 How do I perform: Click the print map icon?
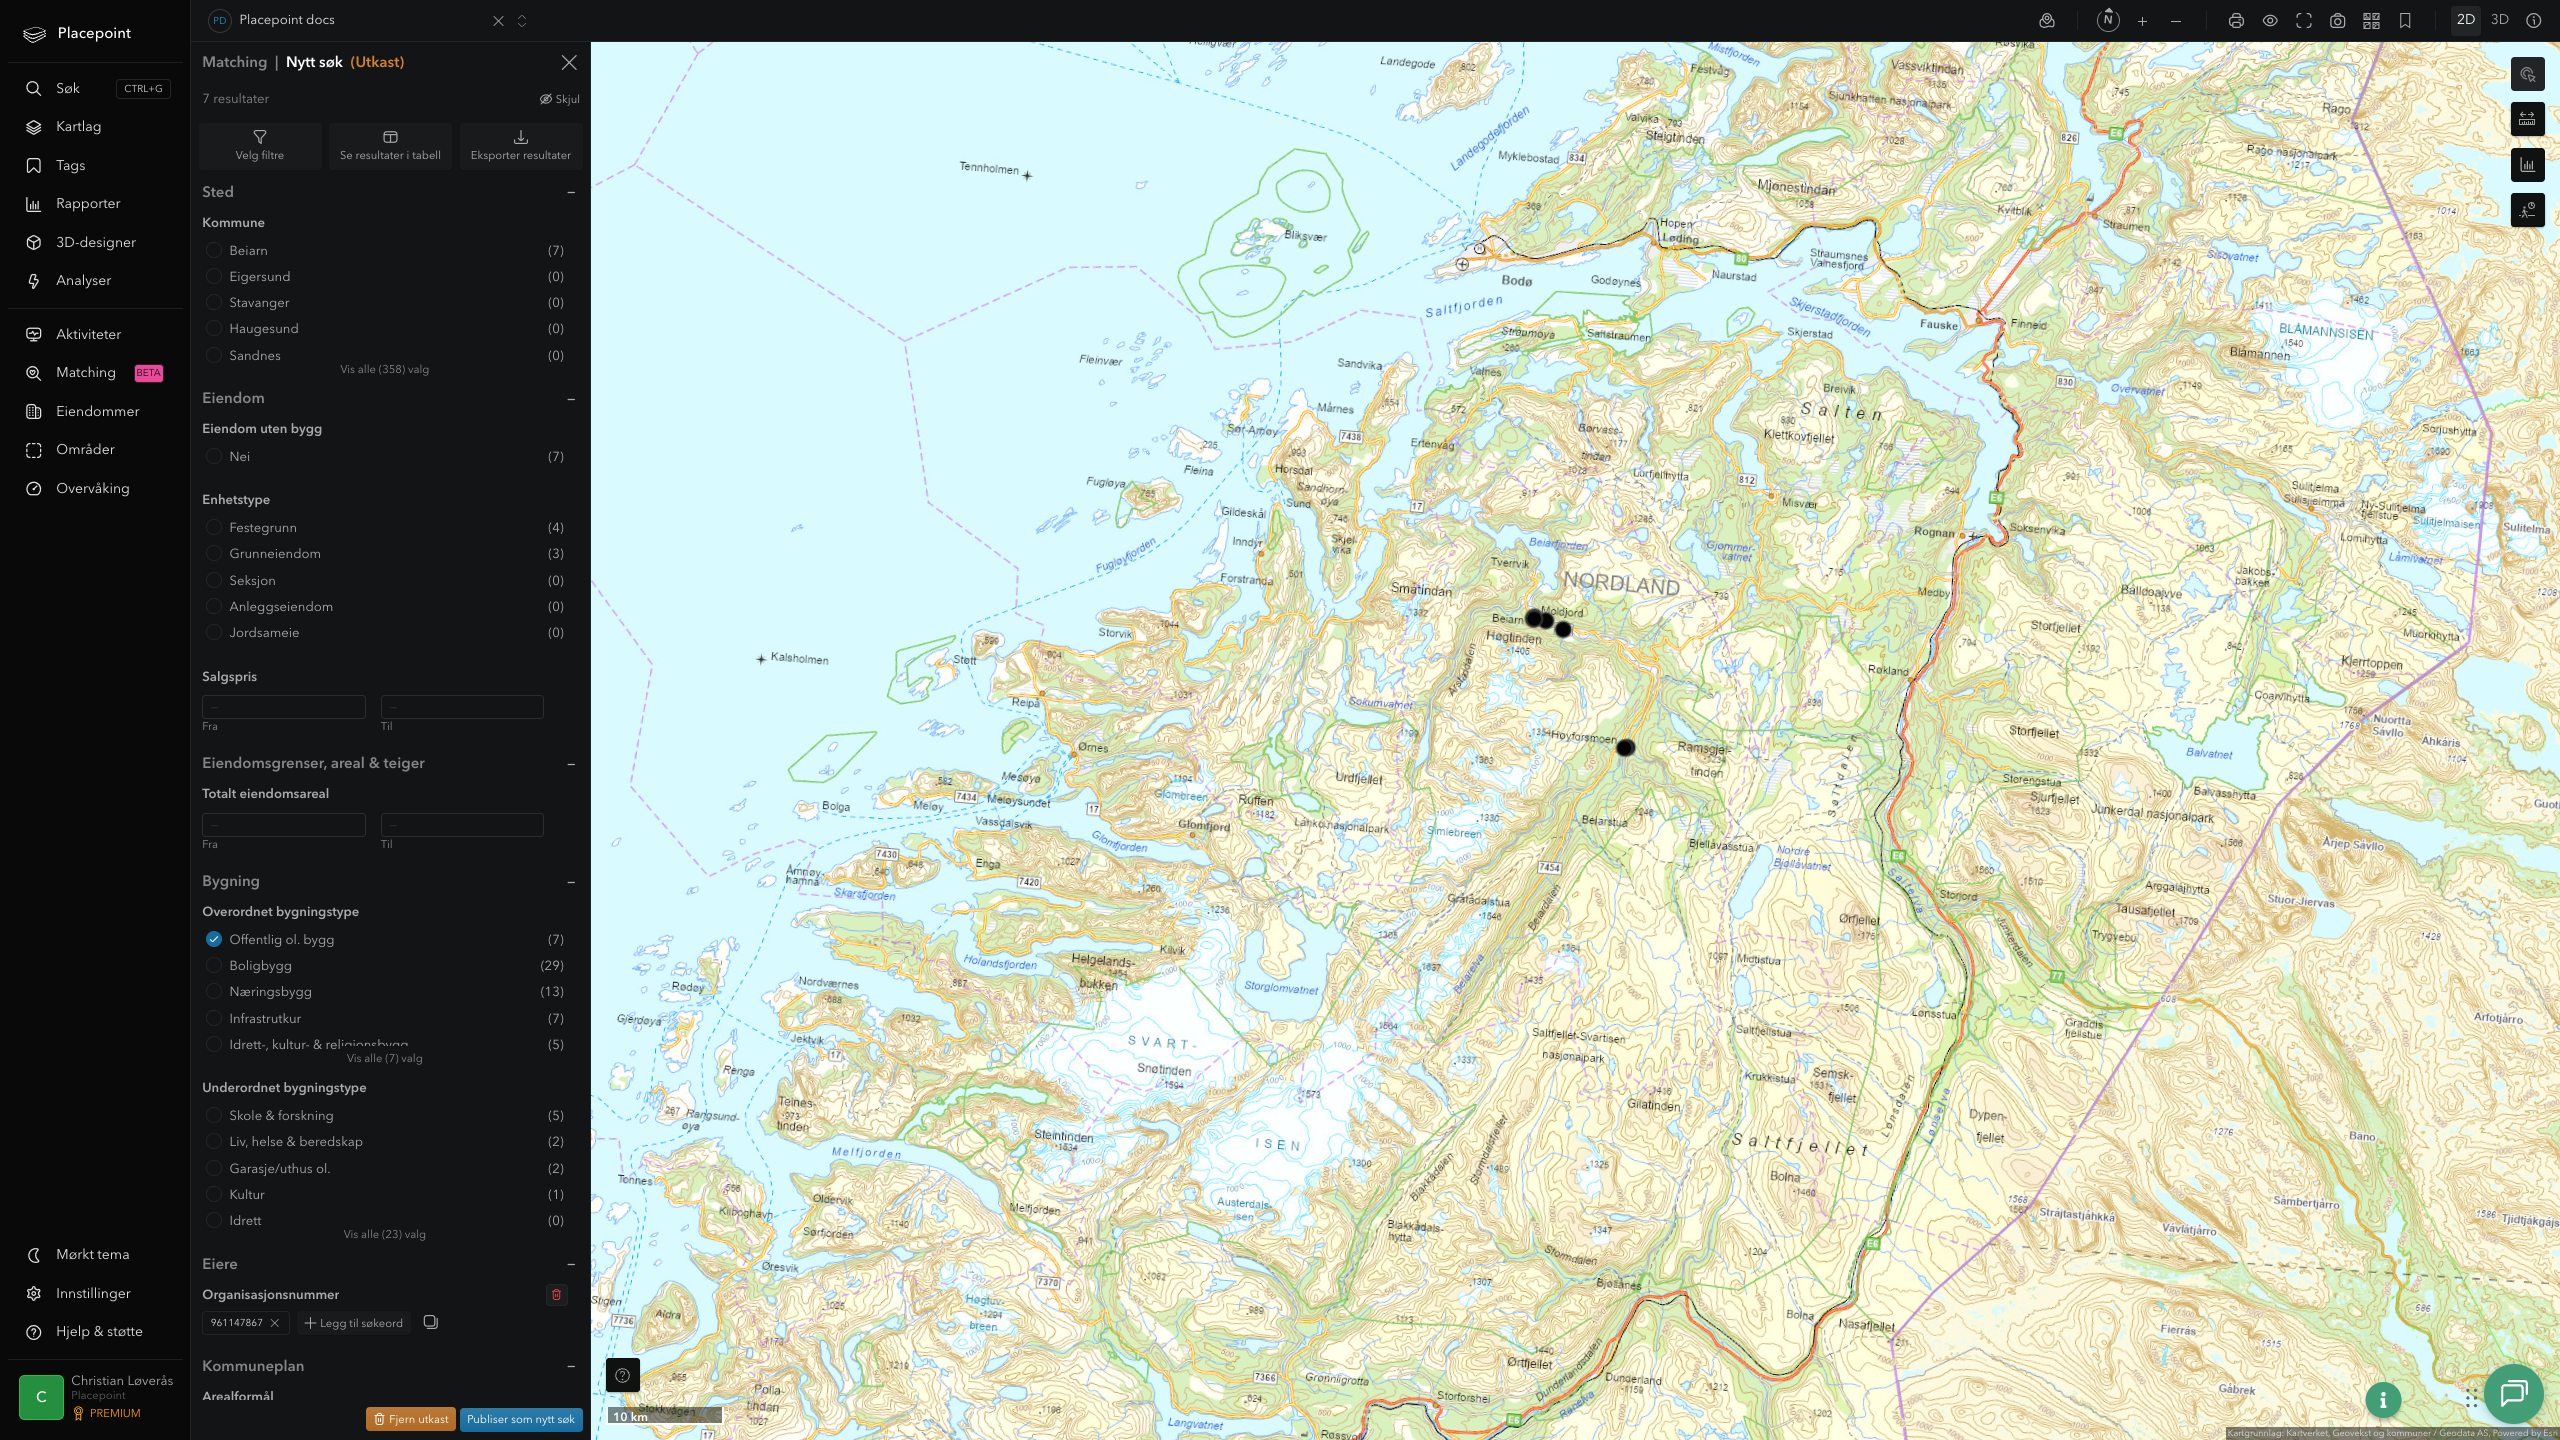coord(2236,21)
